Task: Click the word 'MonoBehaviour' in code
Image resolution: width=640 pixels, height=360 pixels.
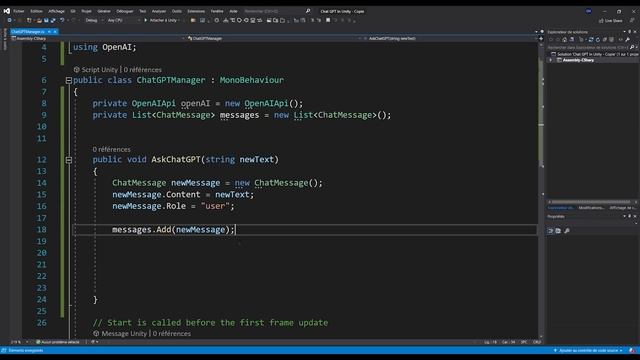Action: click(251, 80)
